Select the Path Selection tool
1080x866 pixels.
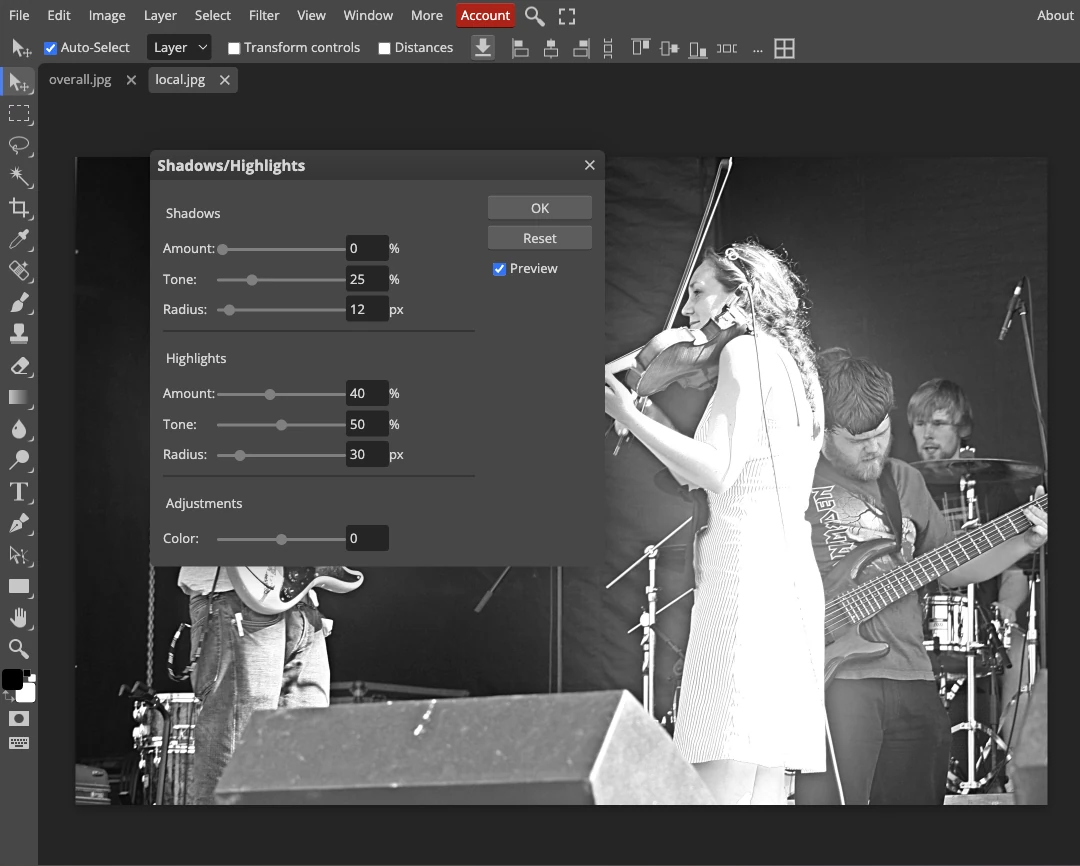click(x=19, y=555)
